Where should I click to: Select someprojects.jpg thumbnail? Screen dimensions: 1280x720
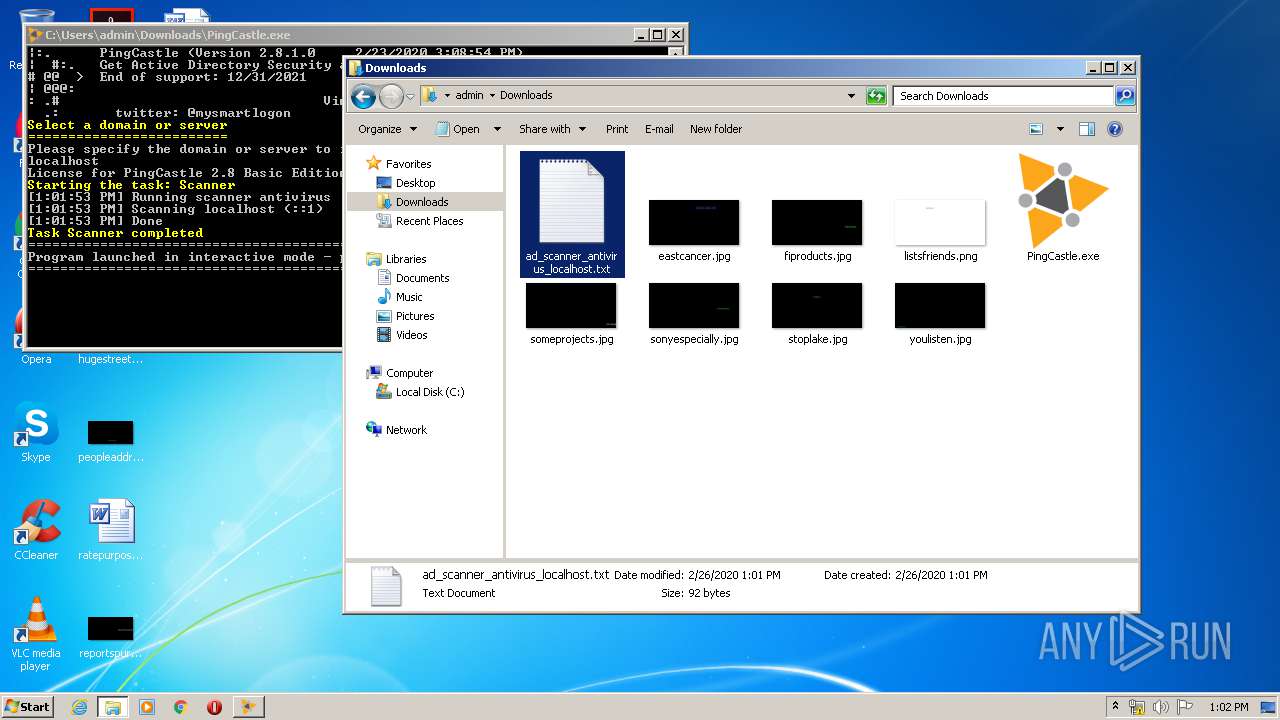(571, 305)
